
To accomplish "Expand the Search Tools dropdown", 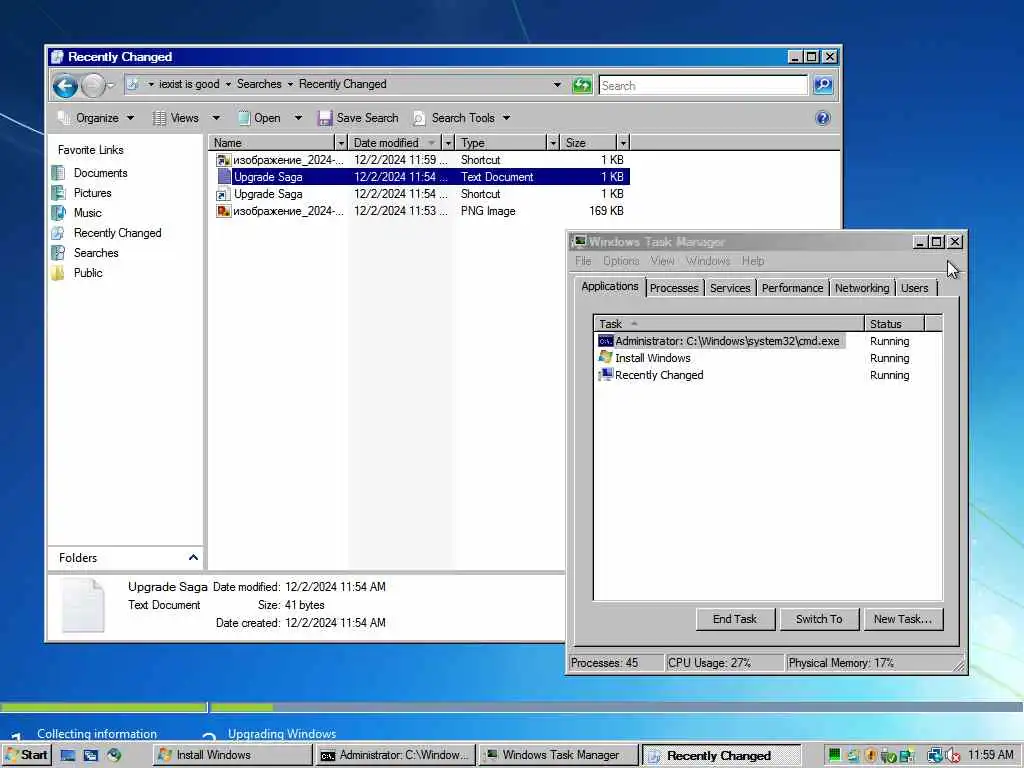I will click(506, 118).
